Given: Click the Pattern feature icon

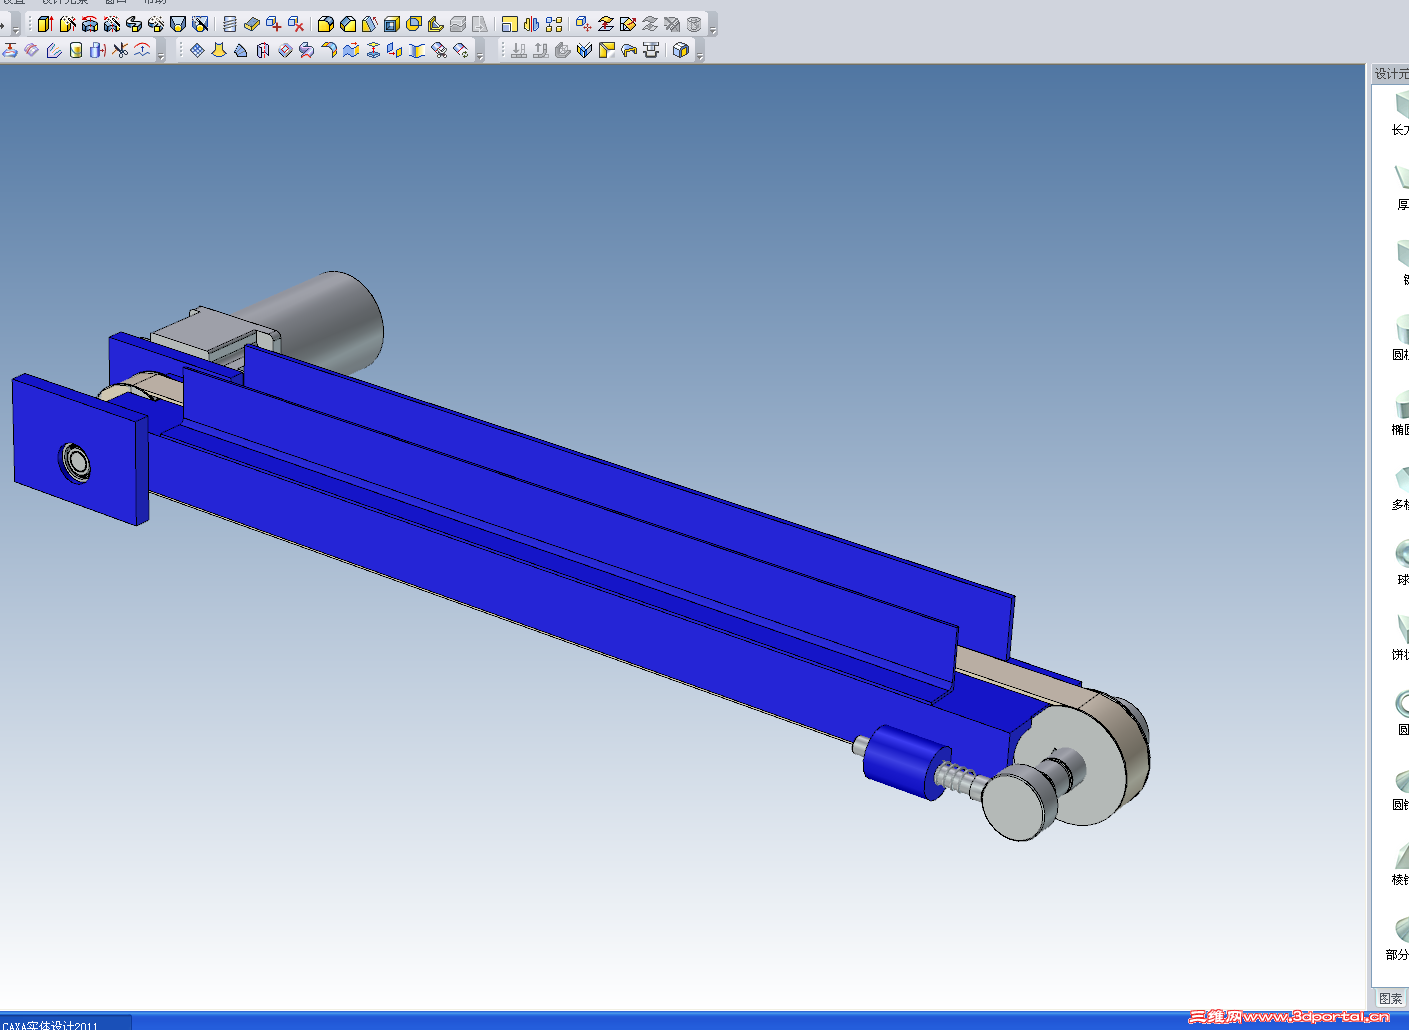Looking at the screenshot, I should (553, 24).
